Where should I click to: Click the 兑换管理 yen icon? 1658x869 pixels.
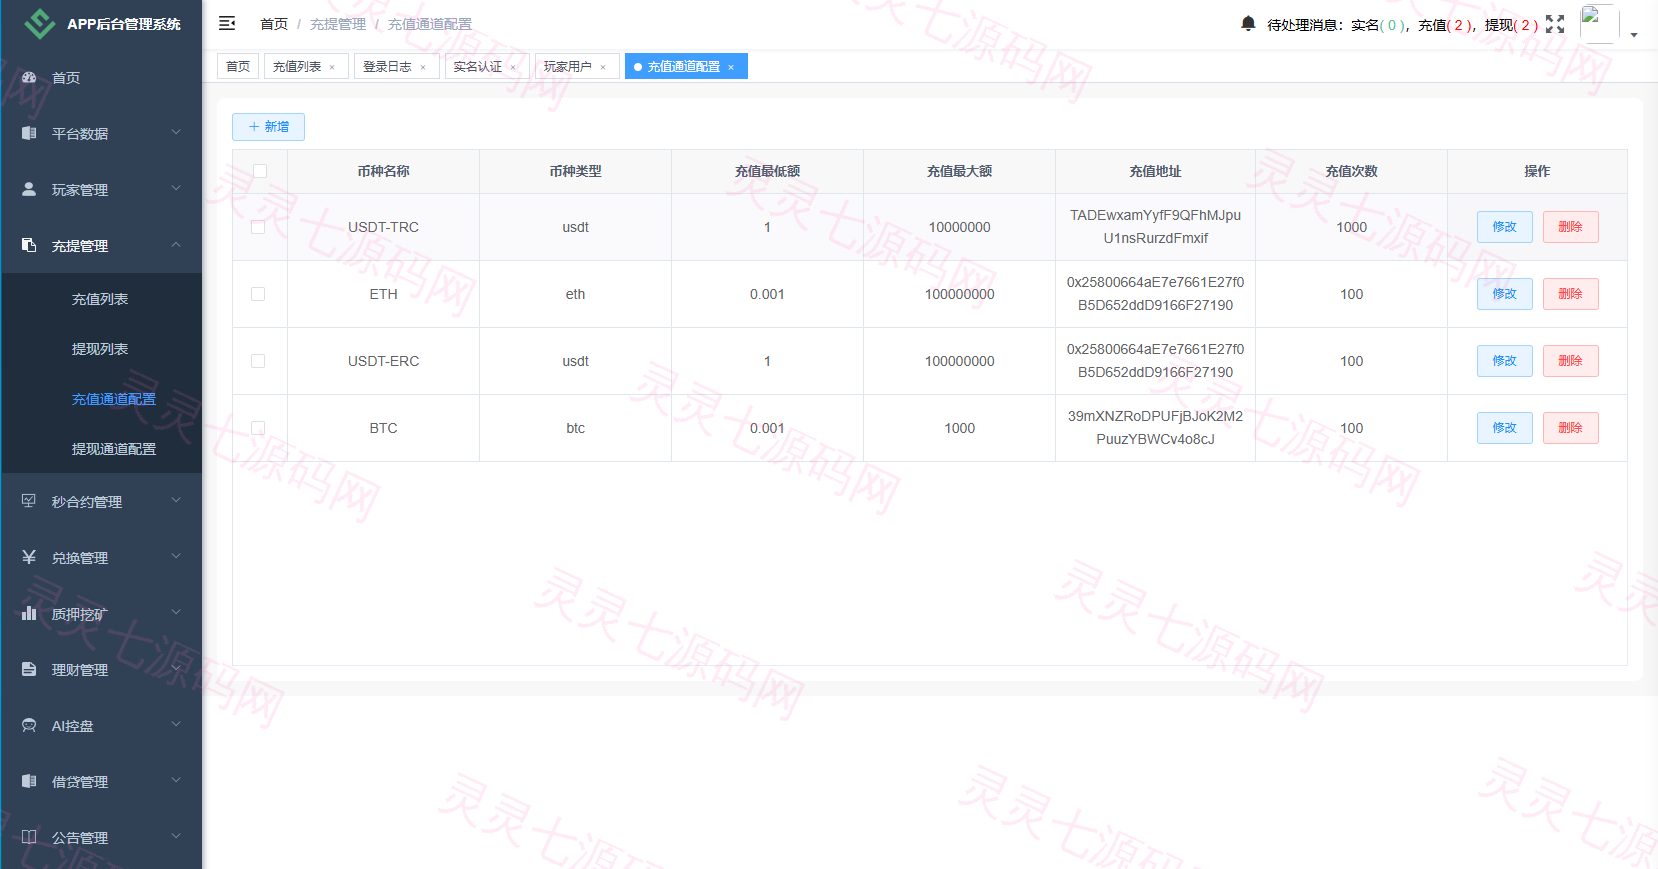[x=29, y=557]
